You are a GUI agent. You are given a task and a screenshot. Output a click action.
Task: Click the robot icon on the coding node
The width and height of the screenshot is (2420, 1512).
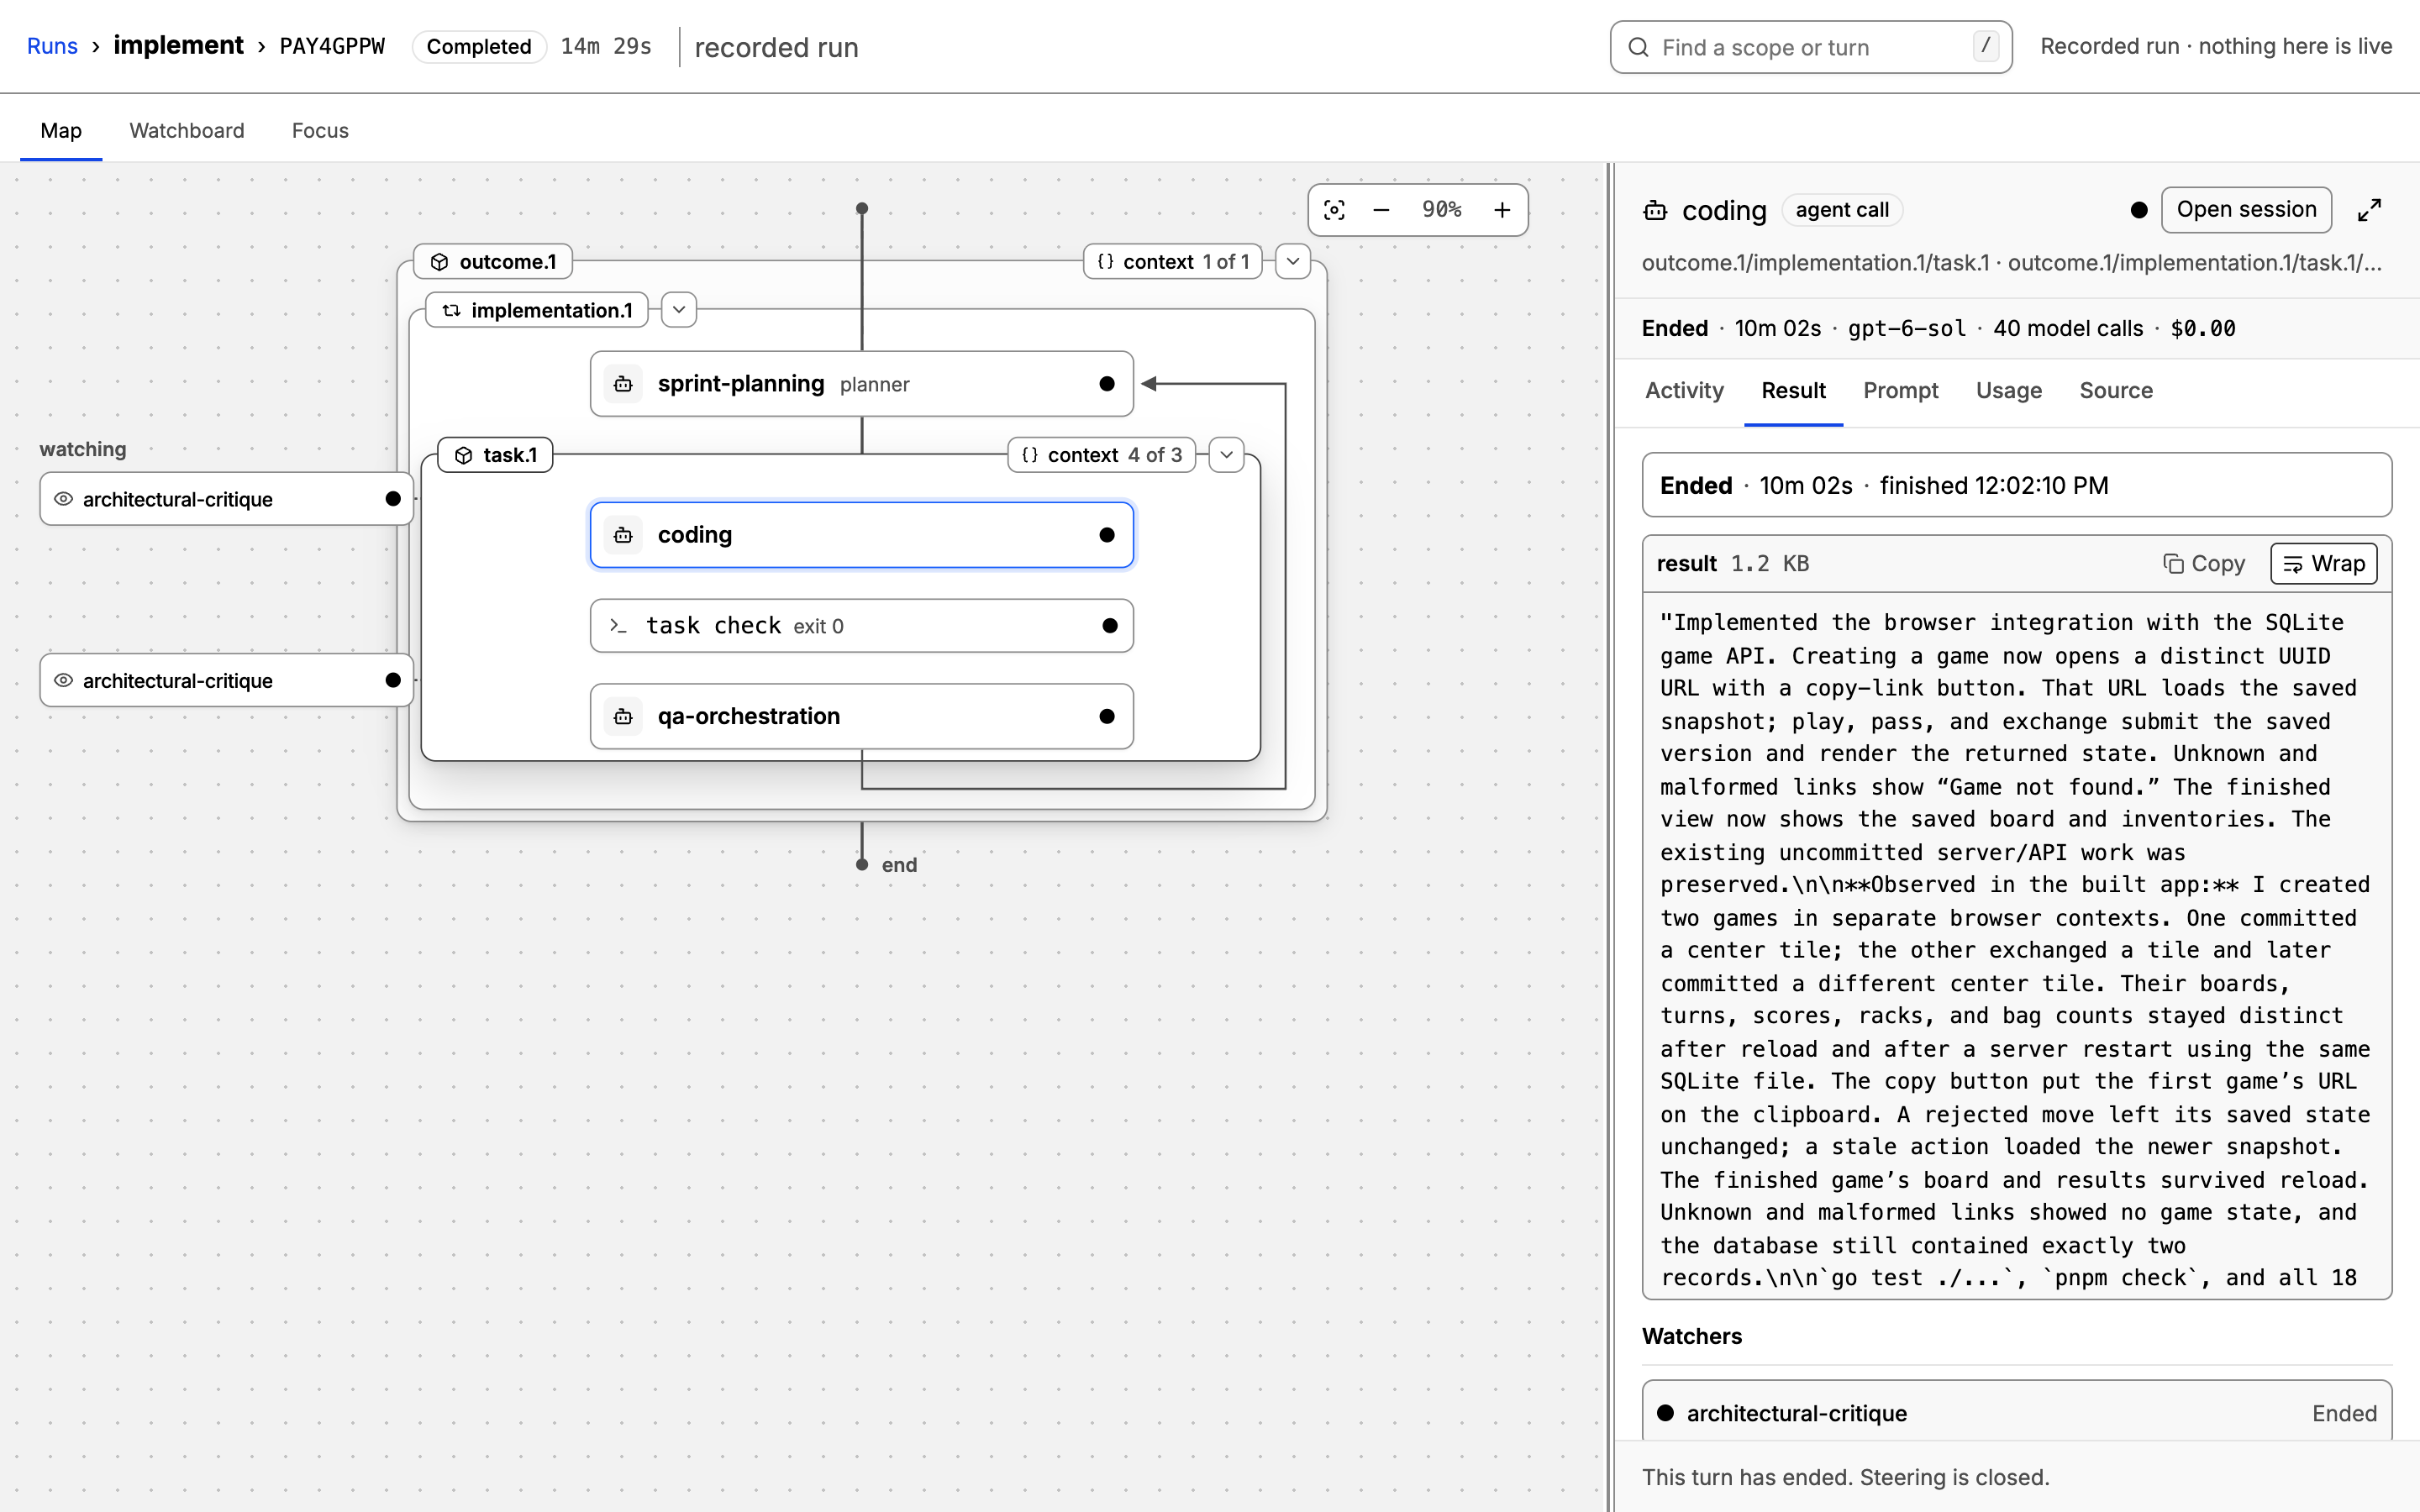click(623, 535)
